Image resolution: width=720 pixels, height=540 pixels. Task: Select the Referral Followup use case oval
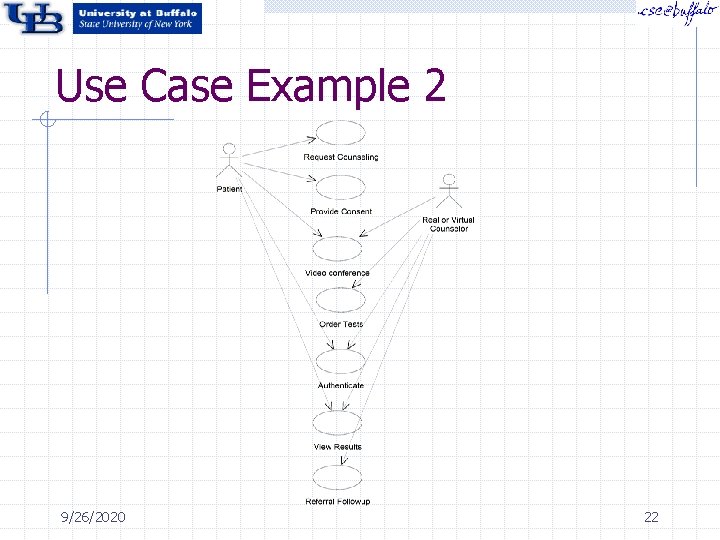(338, 478)
